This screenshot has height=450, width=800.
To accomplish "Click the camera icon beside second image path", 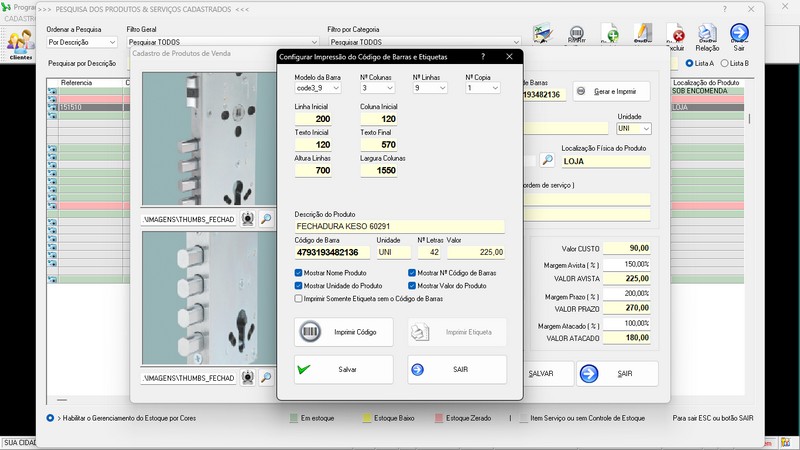I will (248, 378).
